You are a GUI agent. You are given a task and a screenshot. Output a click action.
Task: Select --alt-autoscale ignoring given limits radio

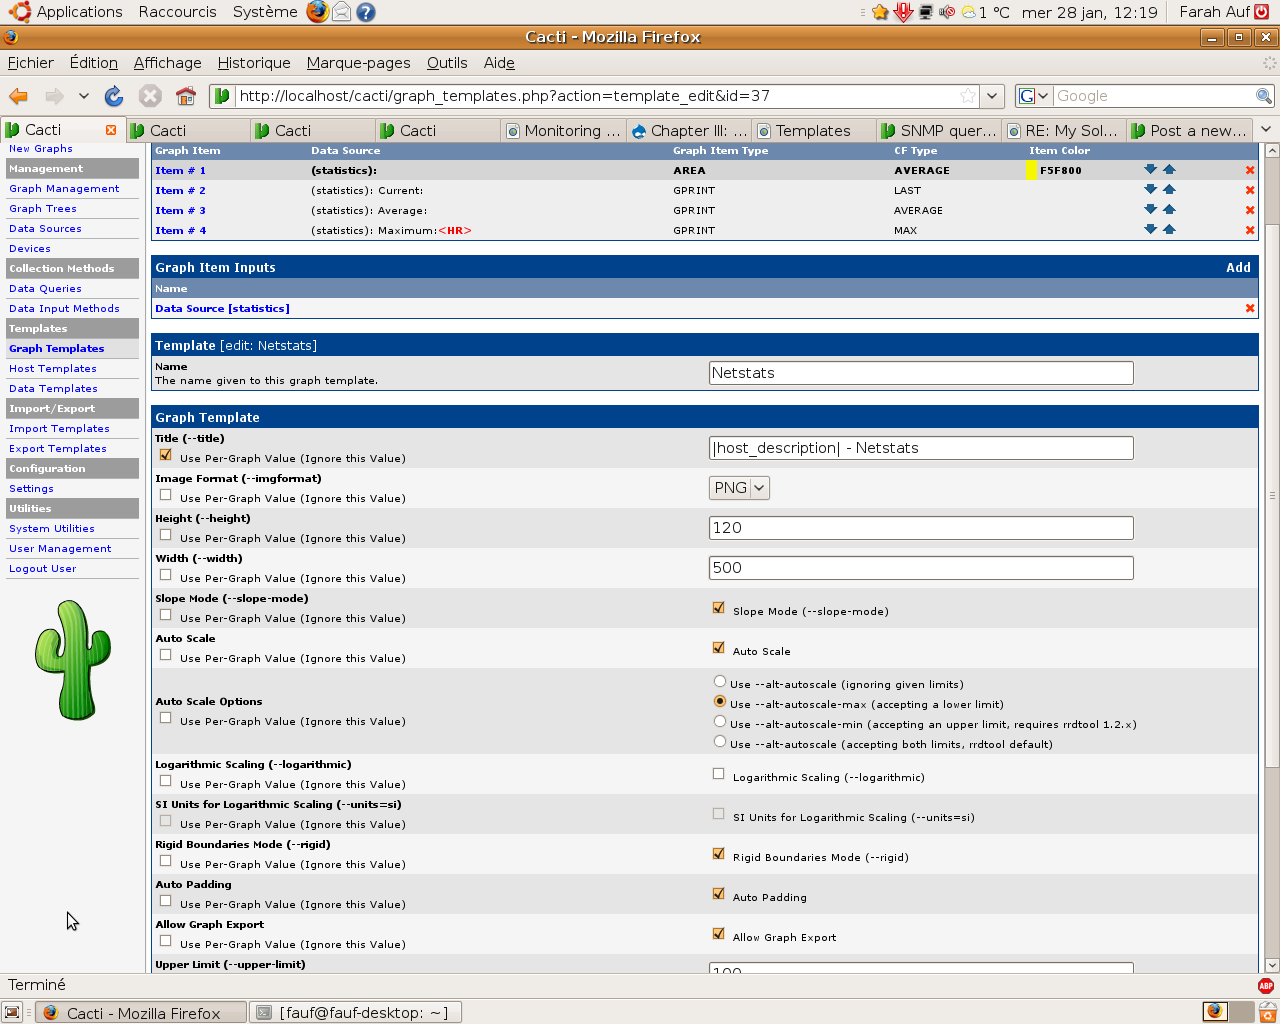[x=720, y=682]
